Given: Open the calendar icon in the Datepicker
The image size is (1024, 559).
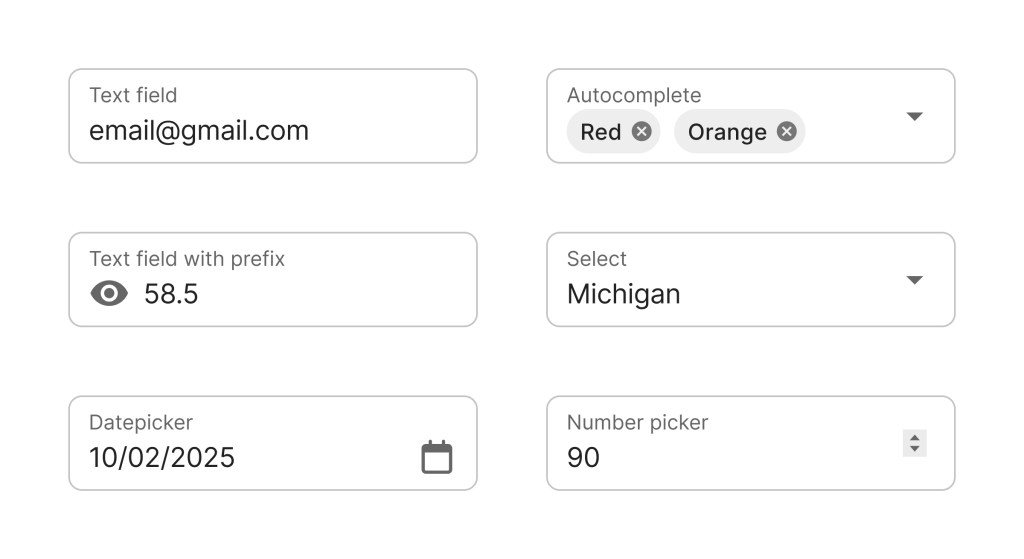Looking at the screenshot, I should pyautogui.click(x=436, y=457).
